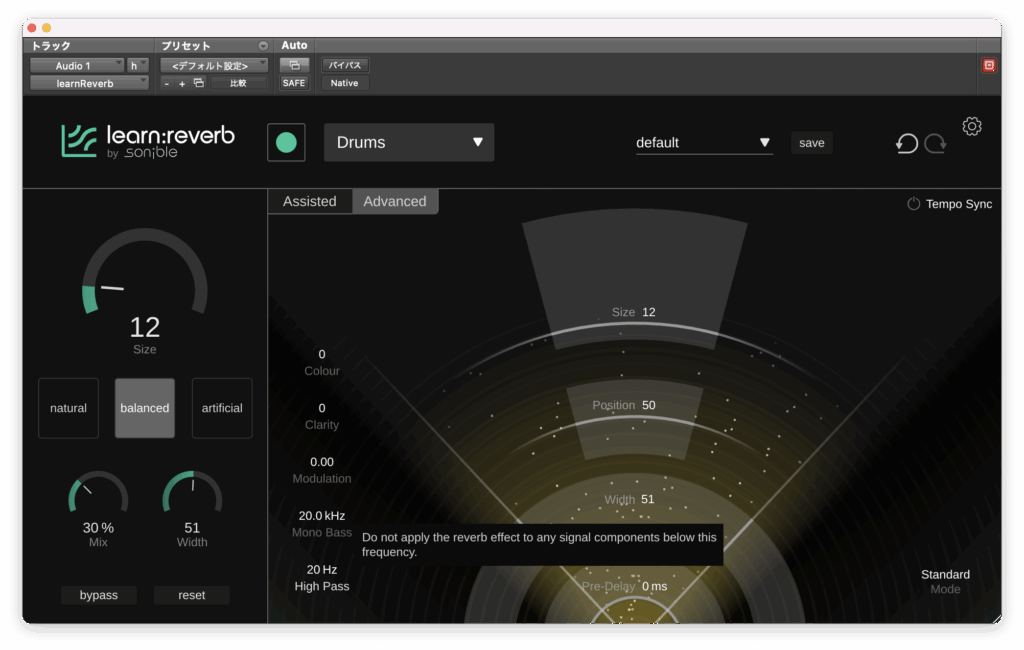Open the learnReverb plugin selector
1024x650 pixels.
pos(89,83)
